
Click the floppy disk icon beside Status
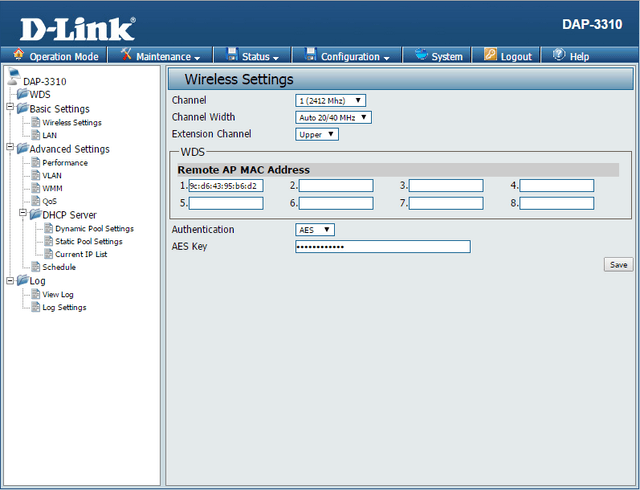click(x=232, y=54)
